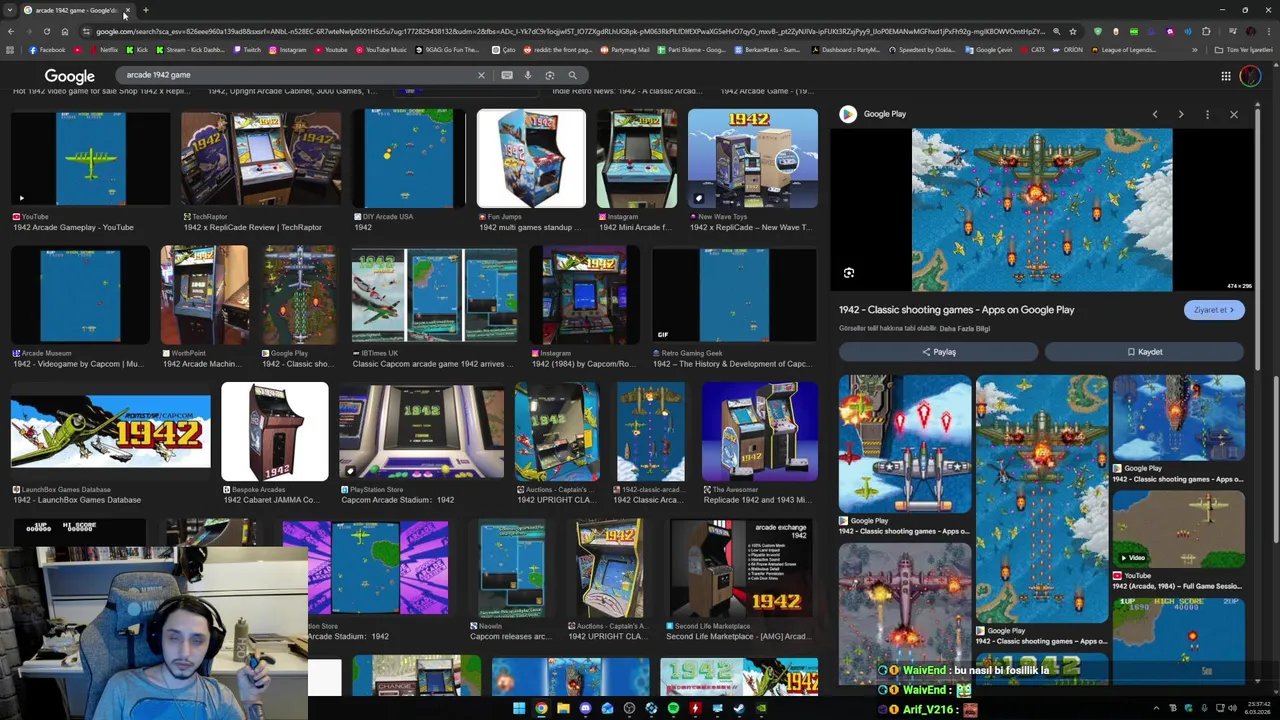
Task: Open the WorthPoint 1942 Arcade Machine thumbnail
Action: click(x=205, y=295)
